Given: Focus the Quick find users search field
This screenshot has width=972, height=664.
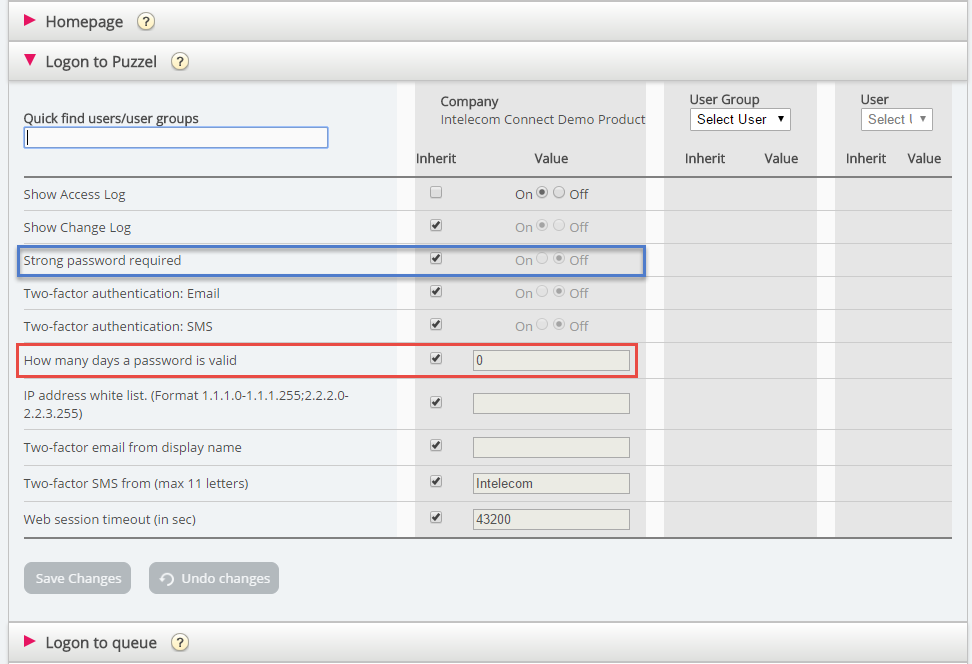Looking at the screenshot, I should tap(176, 138).
